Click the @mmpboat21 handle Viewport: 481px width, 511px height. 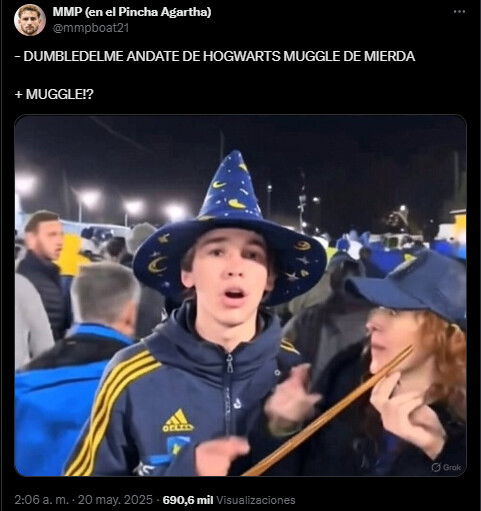coord(91,28)
